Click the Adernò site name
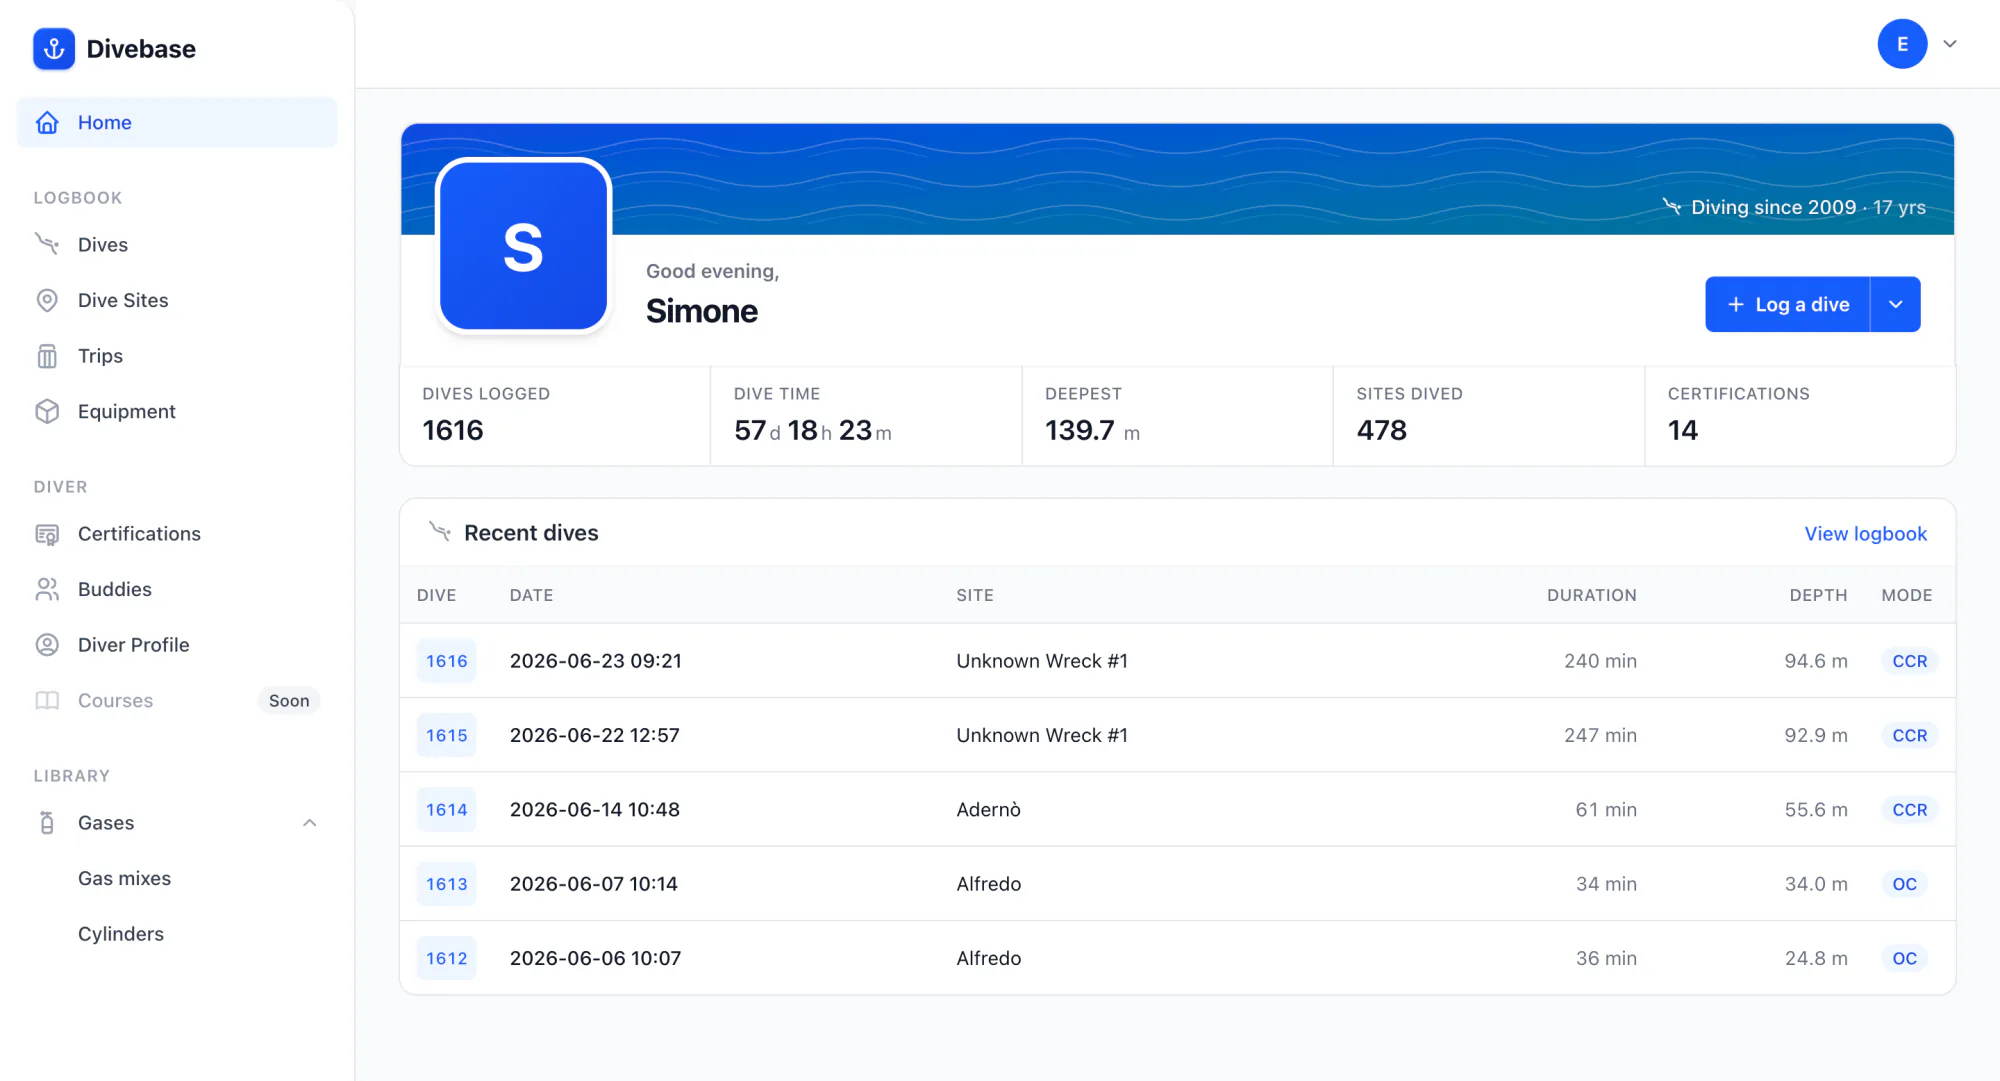 click(988, 810)
